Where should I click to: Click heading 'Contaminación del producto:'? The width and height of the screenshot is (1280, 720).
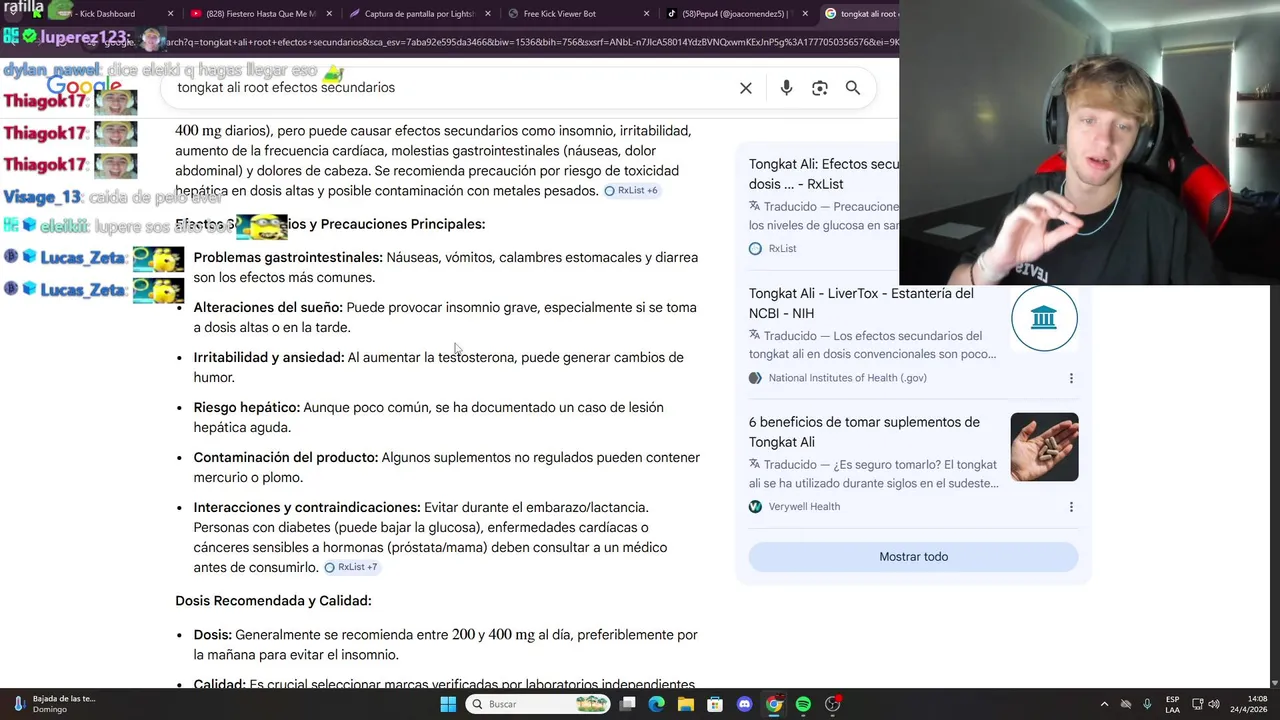(x=286, y=458)
